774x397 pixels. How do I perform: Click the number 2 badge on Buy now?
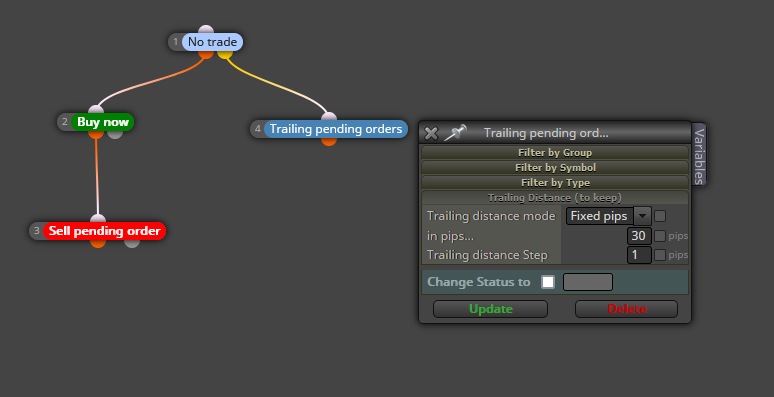click(x=65, y=122)
